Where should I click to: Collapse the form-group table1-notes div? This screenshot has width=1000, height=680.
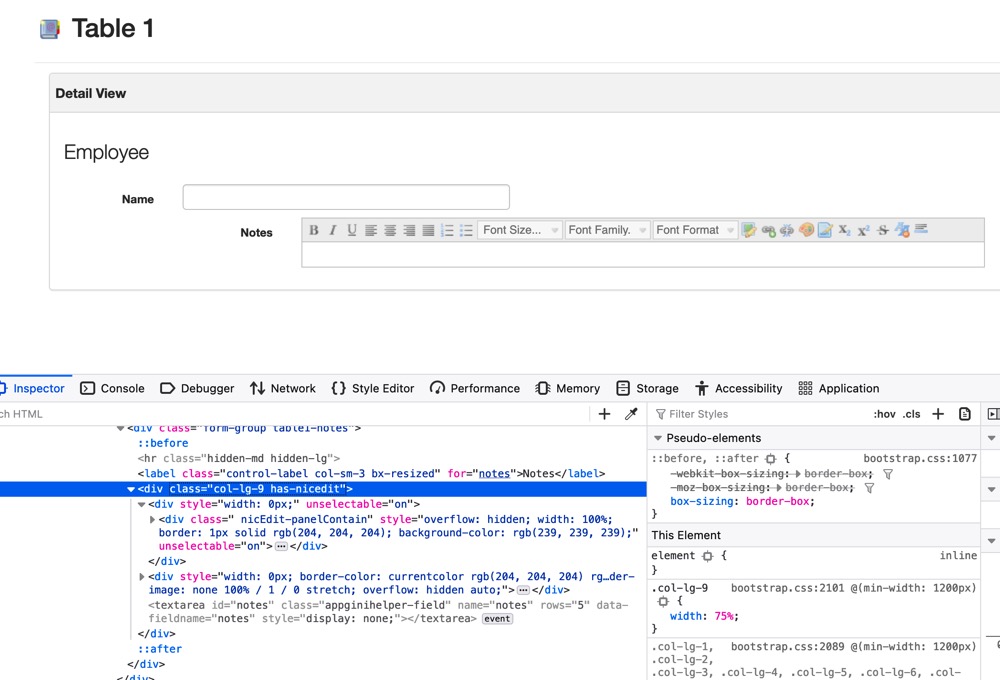pos(121,429)
